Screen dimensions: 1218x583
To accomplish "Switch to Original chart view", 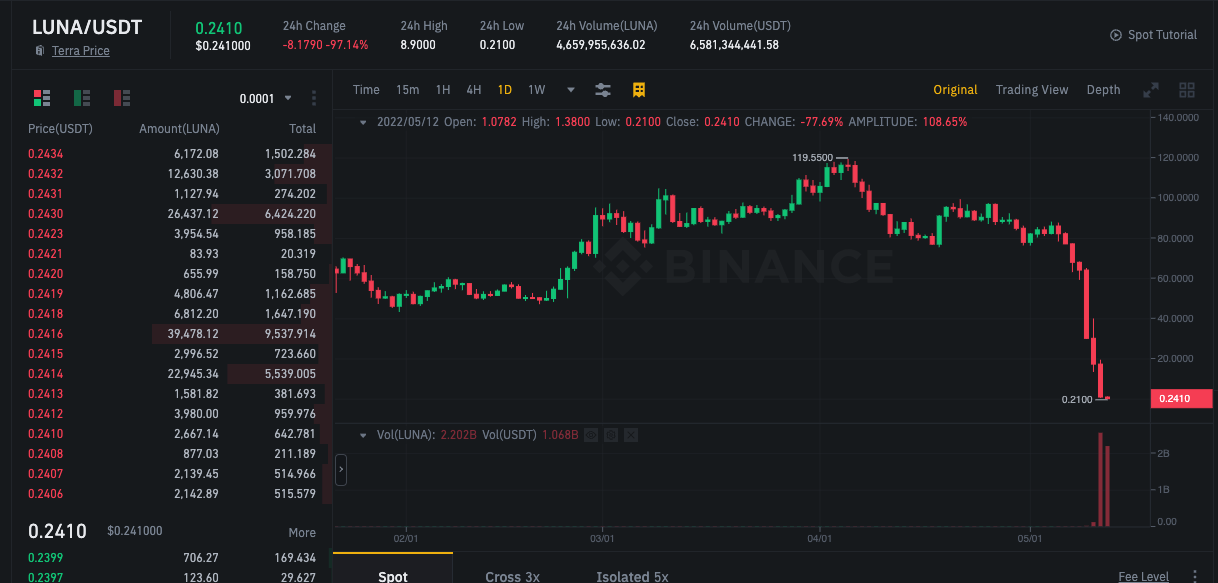I will (955, 90).
